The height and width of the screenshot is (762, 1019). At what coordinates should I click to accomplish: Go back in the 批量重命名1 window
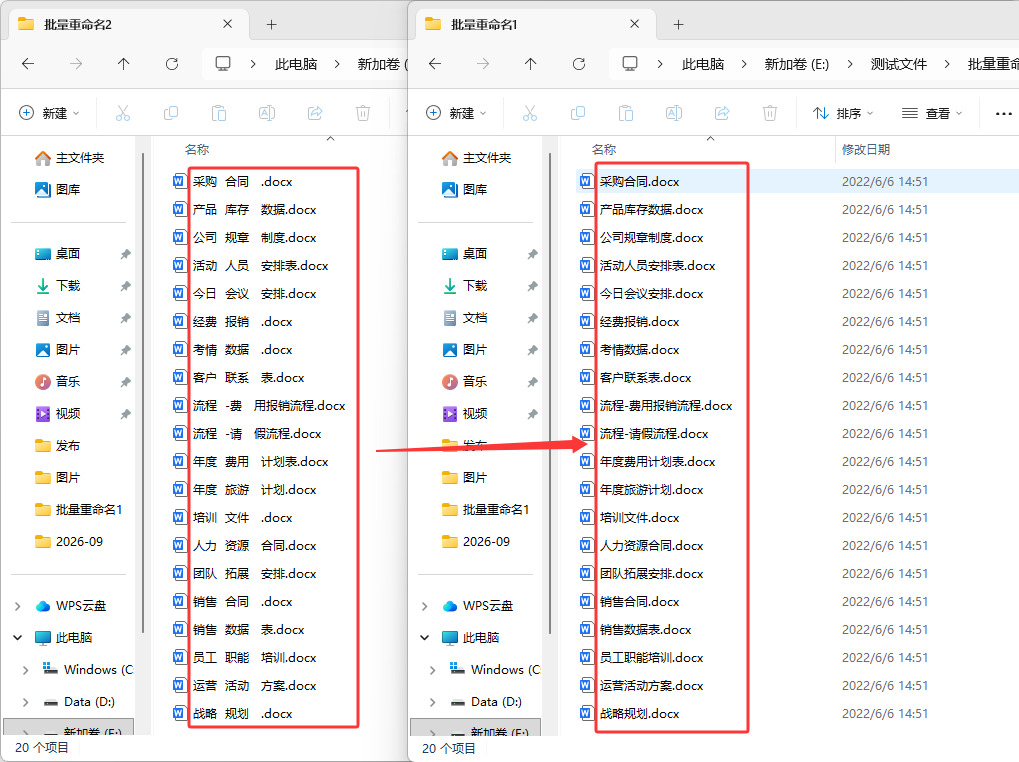pyautogui.click(x=435, y=64)
